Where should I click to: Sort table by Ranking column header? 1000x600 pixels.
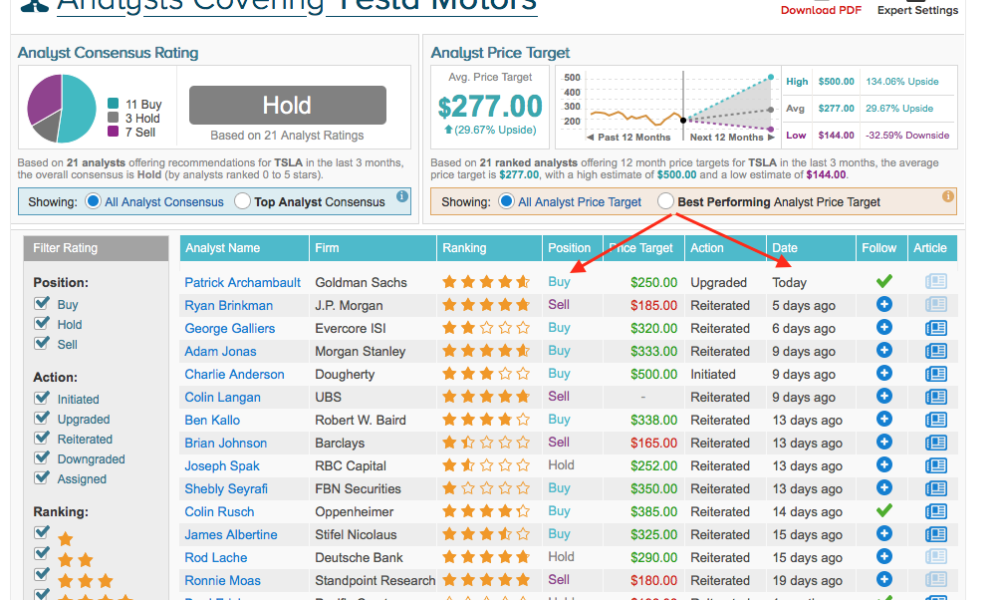click(464, 248)
